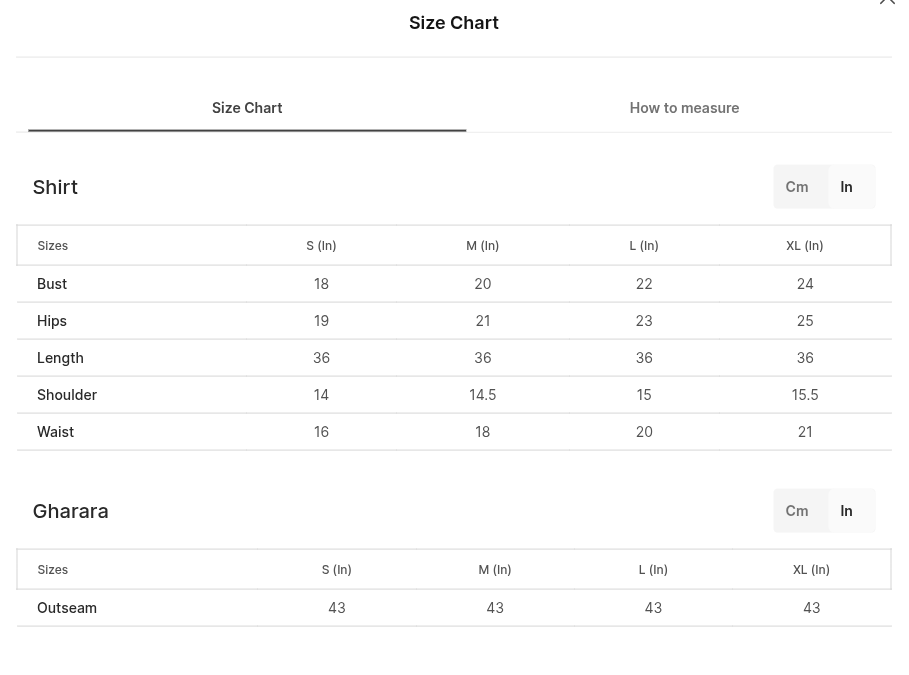Click the Gharara L (In) column header
The image size is (909, 675).
point(653,569)
